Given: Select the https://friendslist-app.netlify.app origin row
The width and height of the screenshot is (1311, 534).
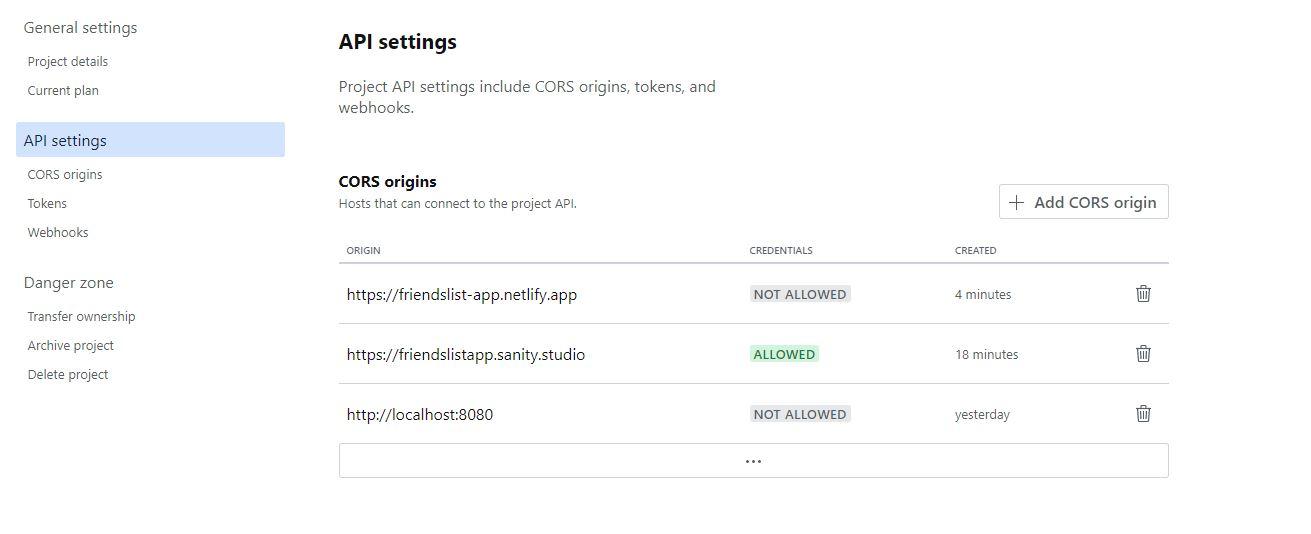Looking at the screenshot, I should click(x=462, y=295).
